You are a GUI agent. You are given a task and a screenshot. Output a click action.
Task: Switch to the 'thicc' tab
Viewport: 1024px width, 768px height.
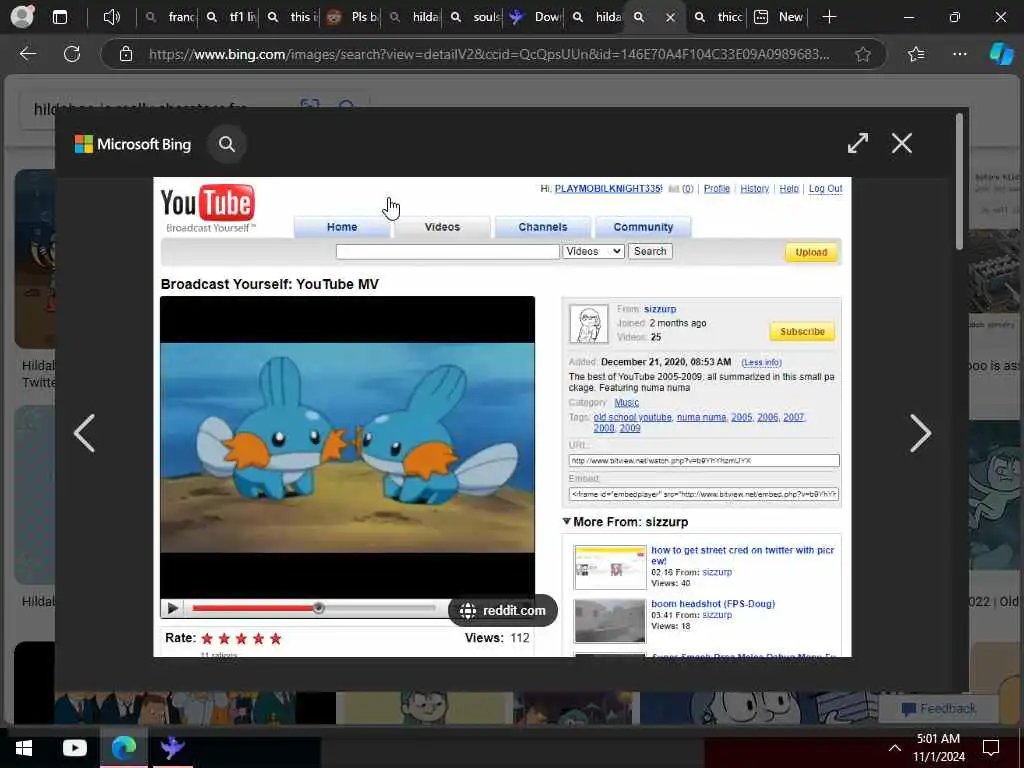pyautogui.click(x=720, y=17)
